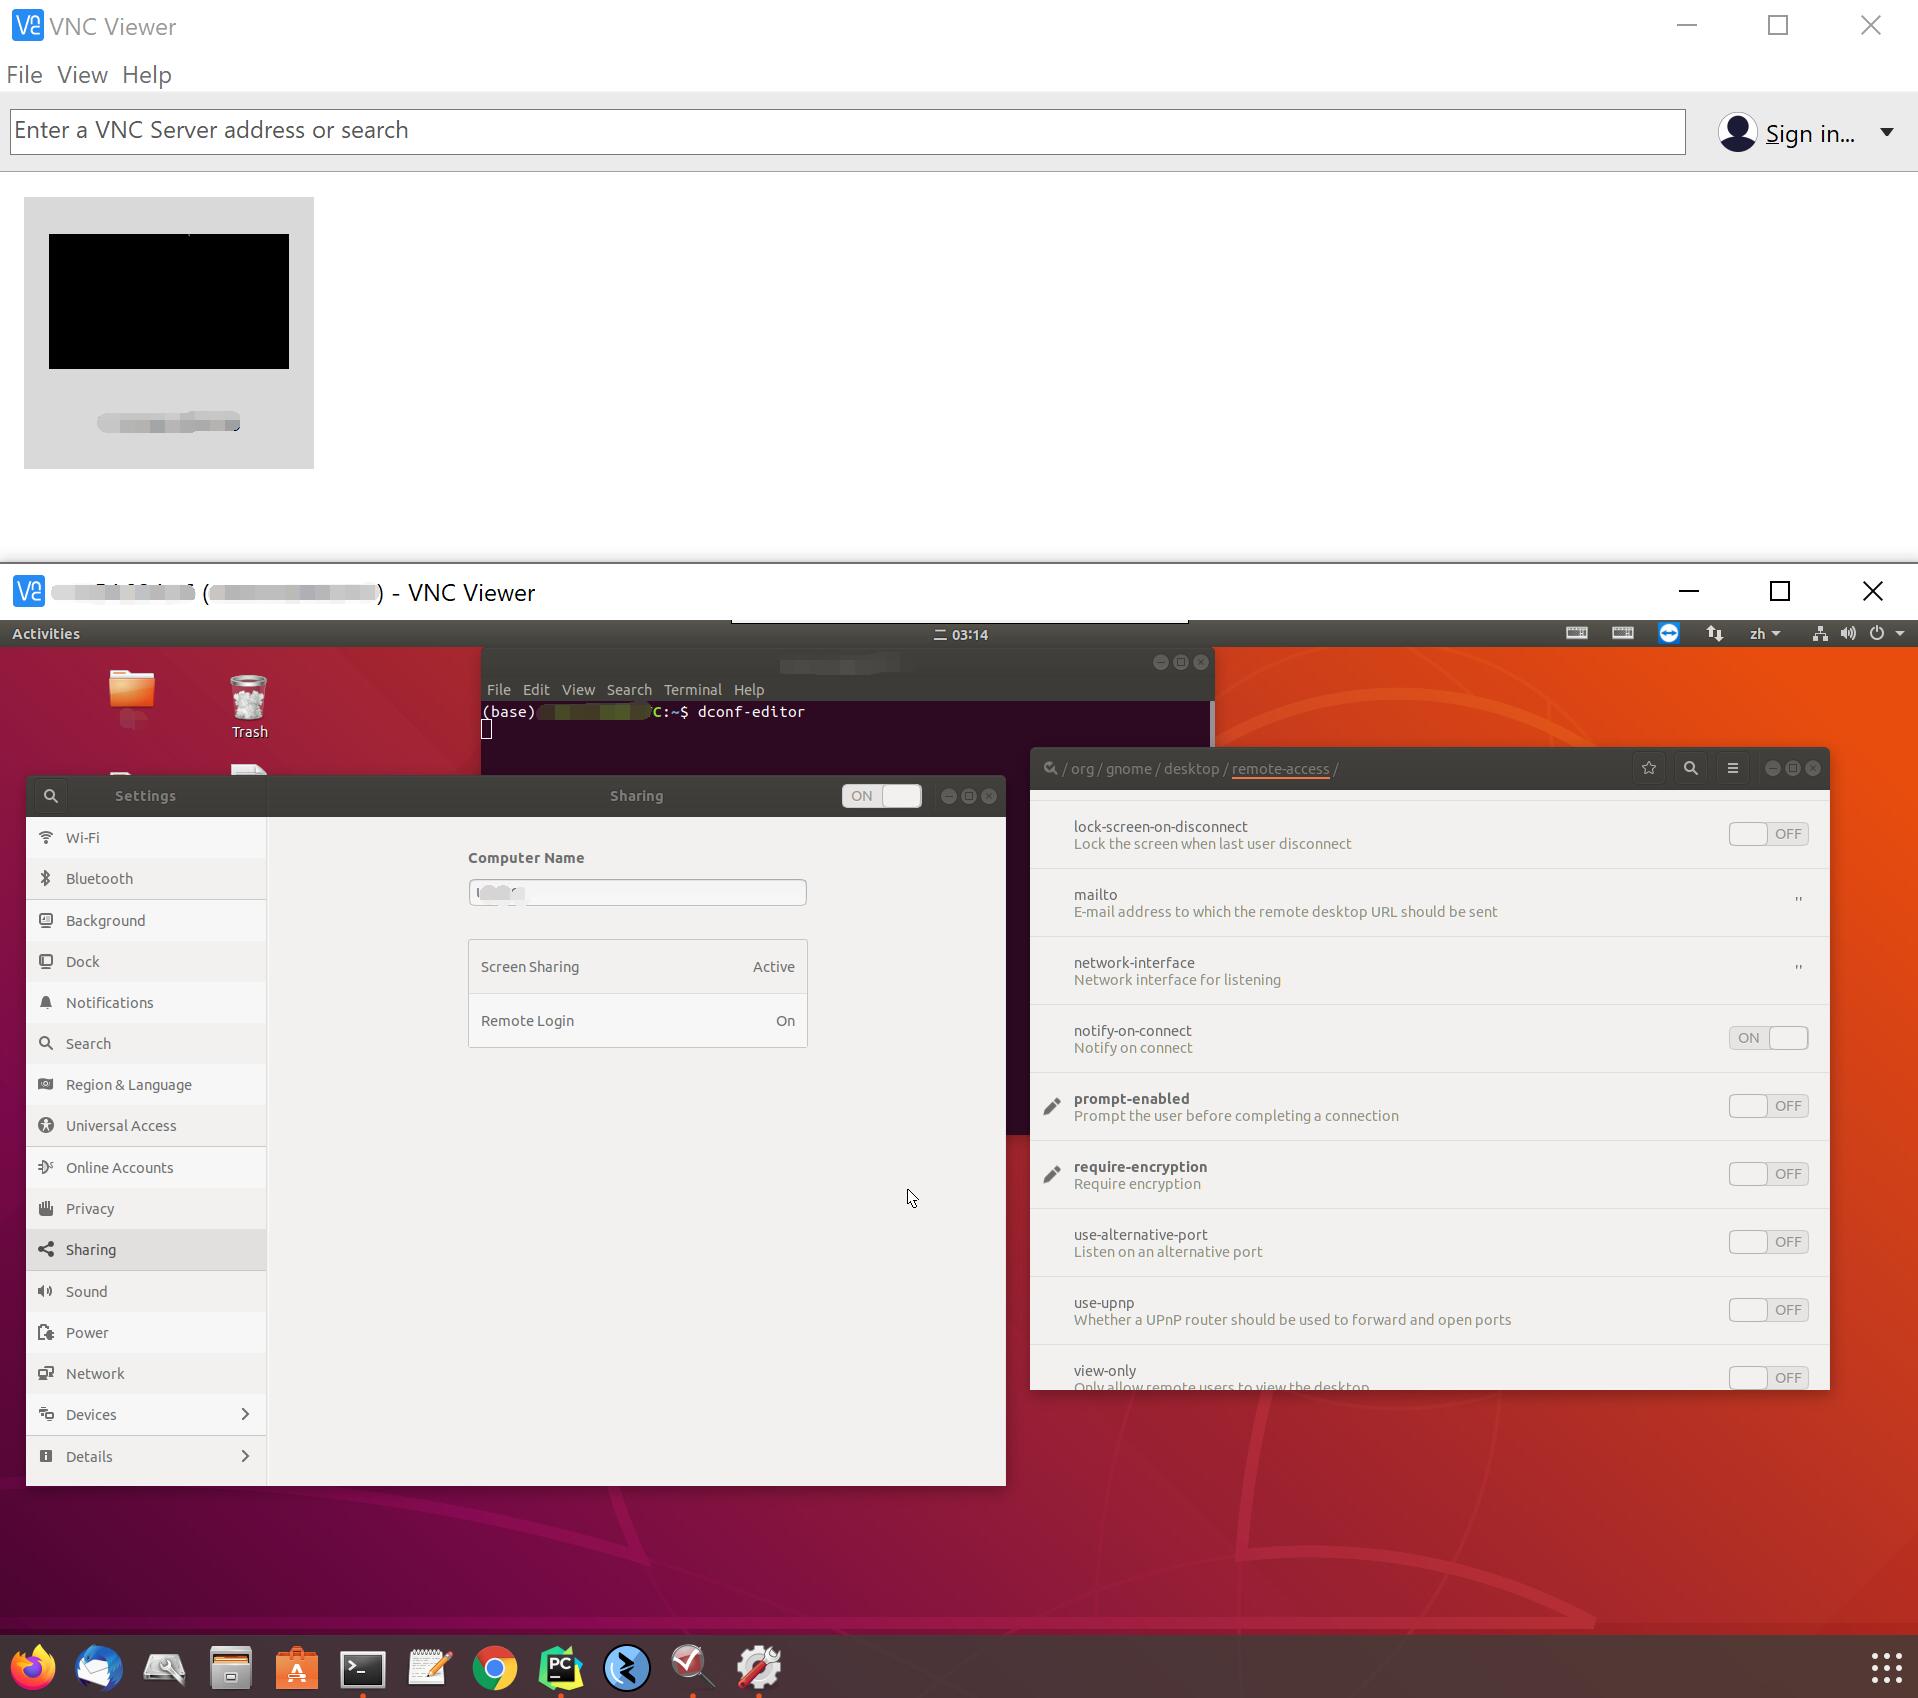Enable the prompt-enabled switch
Image resolution: width=1918 pixels, height=1698 pixels.
(x=1768, y=1106)
